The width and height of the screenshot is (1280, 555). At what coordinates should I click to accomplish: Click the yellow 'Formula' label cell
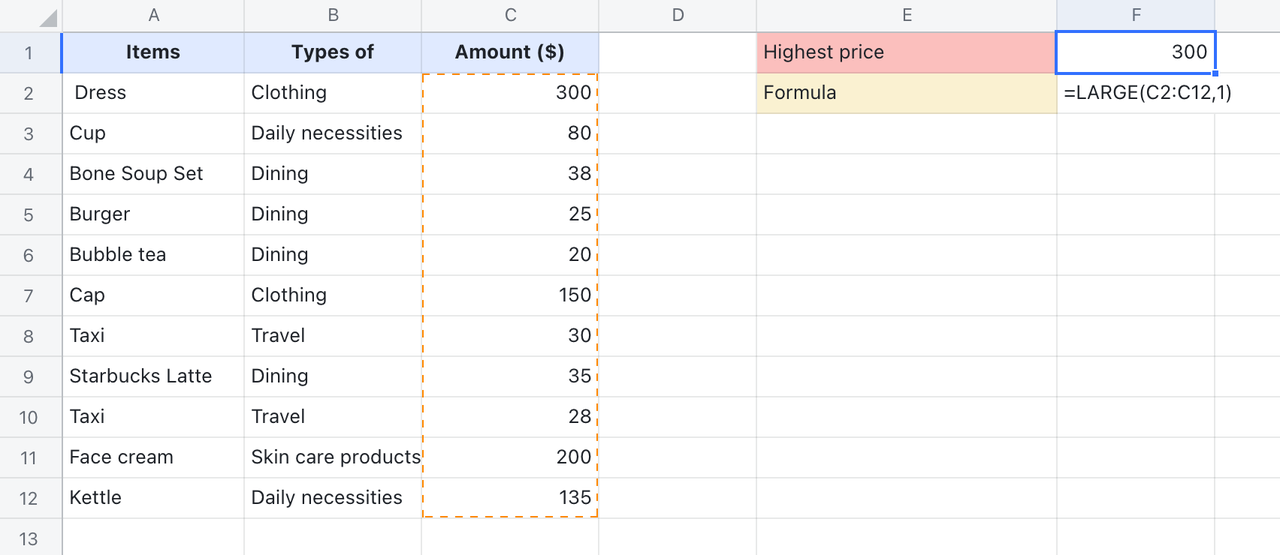pyautogui.click(x=906, y=93)
